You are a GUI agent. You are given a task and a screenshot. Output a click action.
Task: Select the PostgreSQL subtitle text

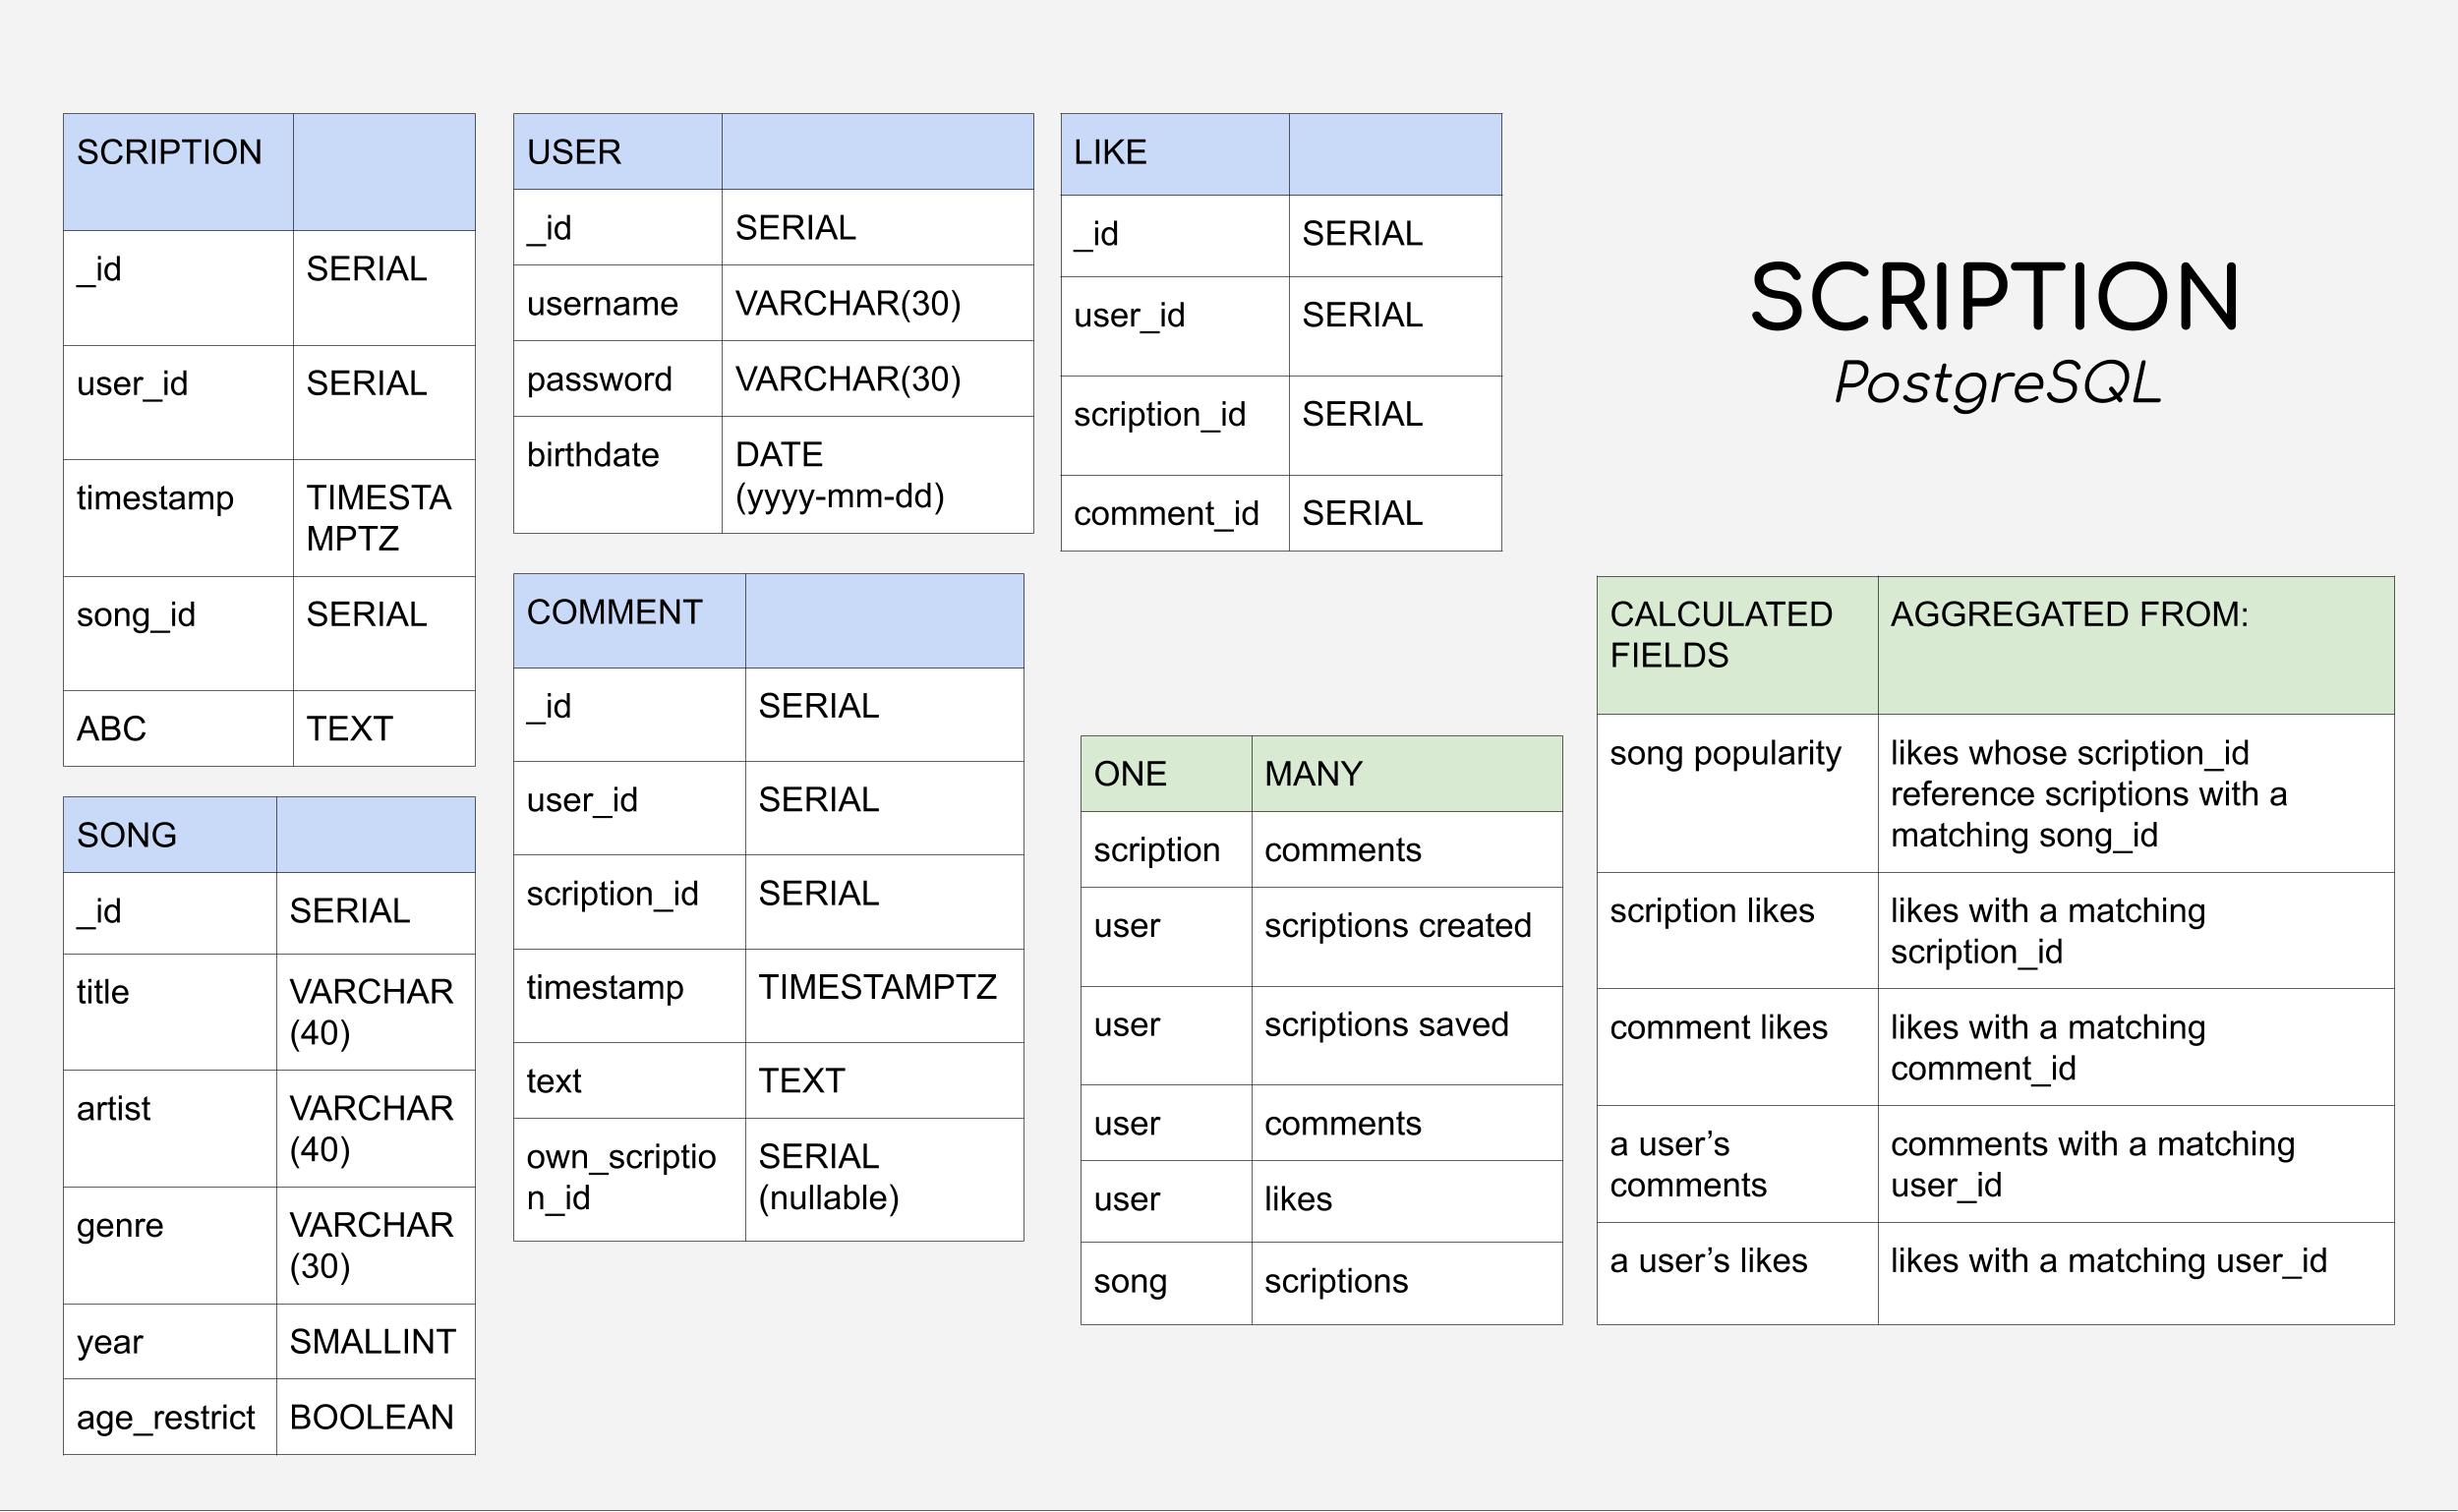[1997, 383]
